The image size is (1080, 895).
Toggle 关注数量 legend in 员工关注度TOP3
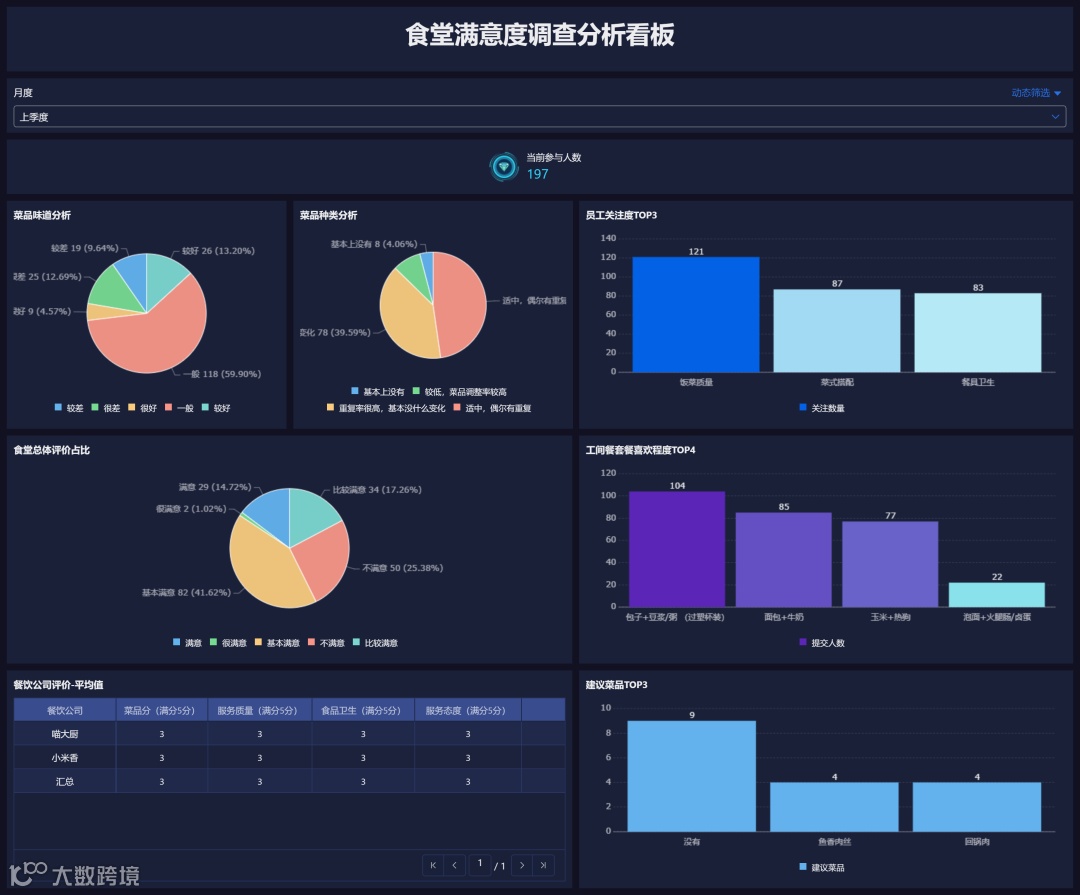pyautogui.click(x=822, y=408)
